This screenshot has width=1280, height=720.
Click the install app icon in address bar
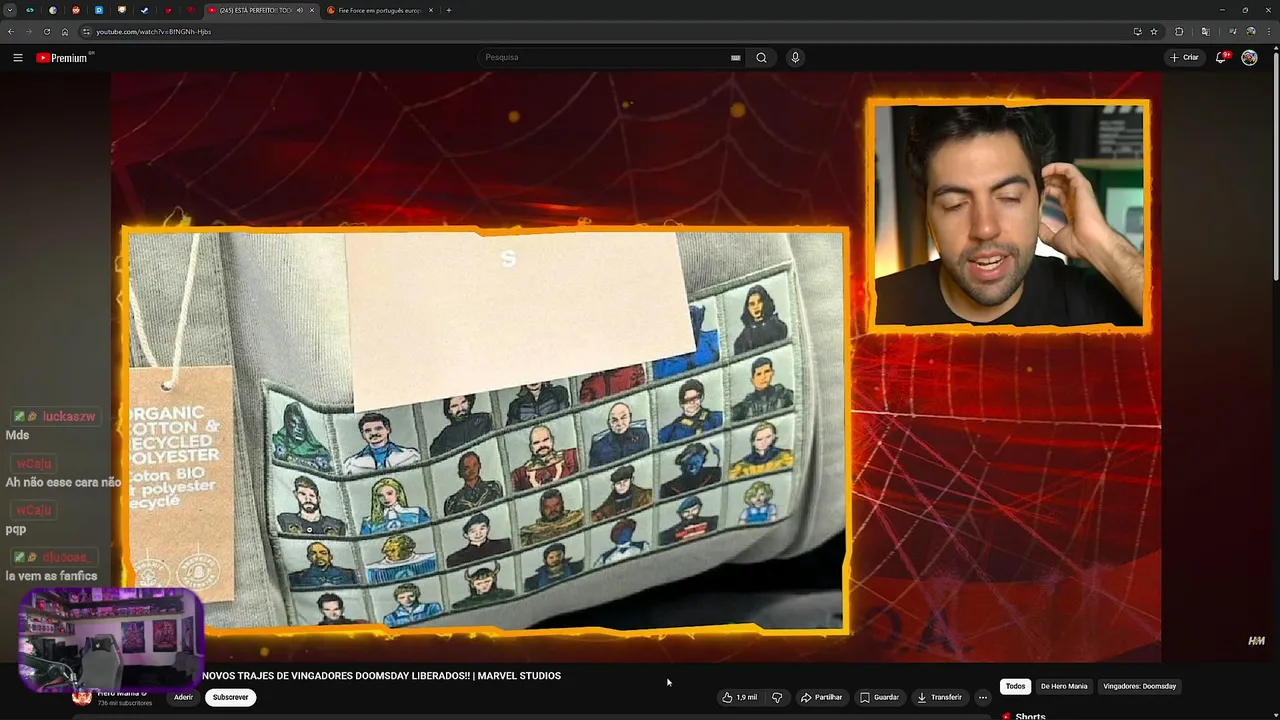click(1137, 32)
